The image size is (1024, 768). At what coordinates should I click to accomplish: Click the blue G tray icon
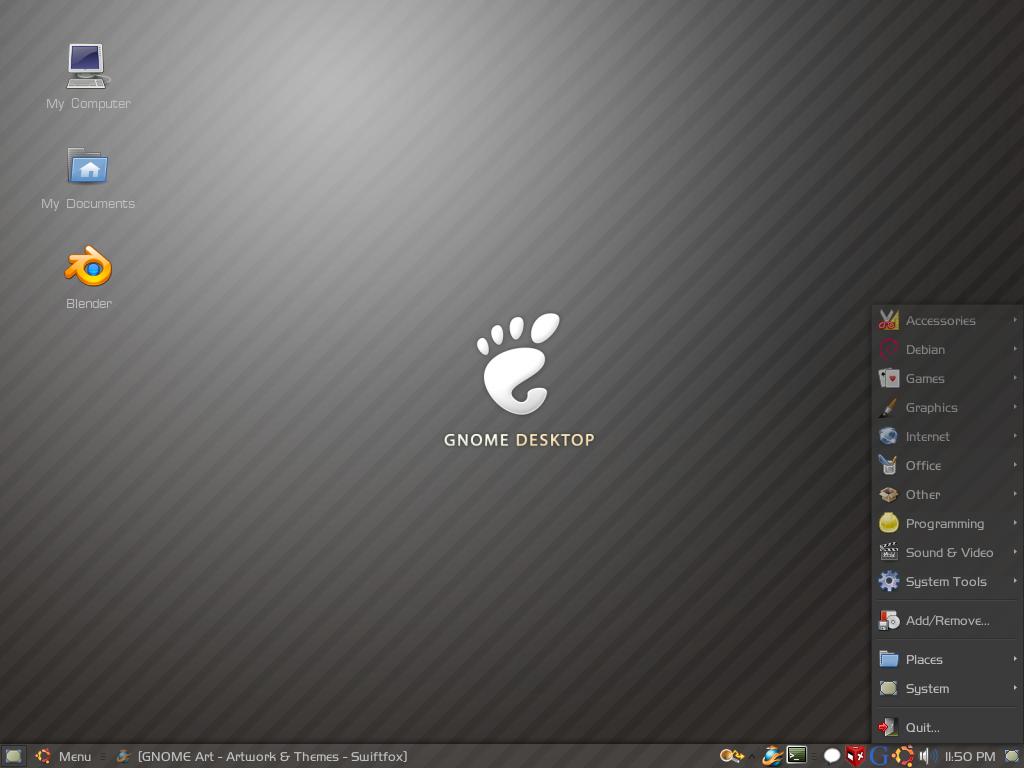click(x=879, y=756)
